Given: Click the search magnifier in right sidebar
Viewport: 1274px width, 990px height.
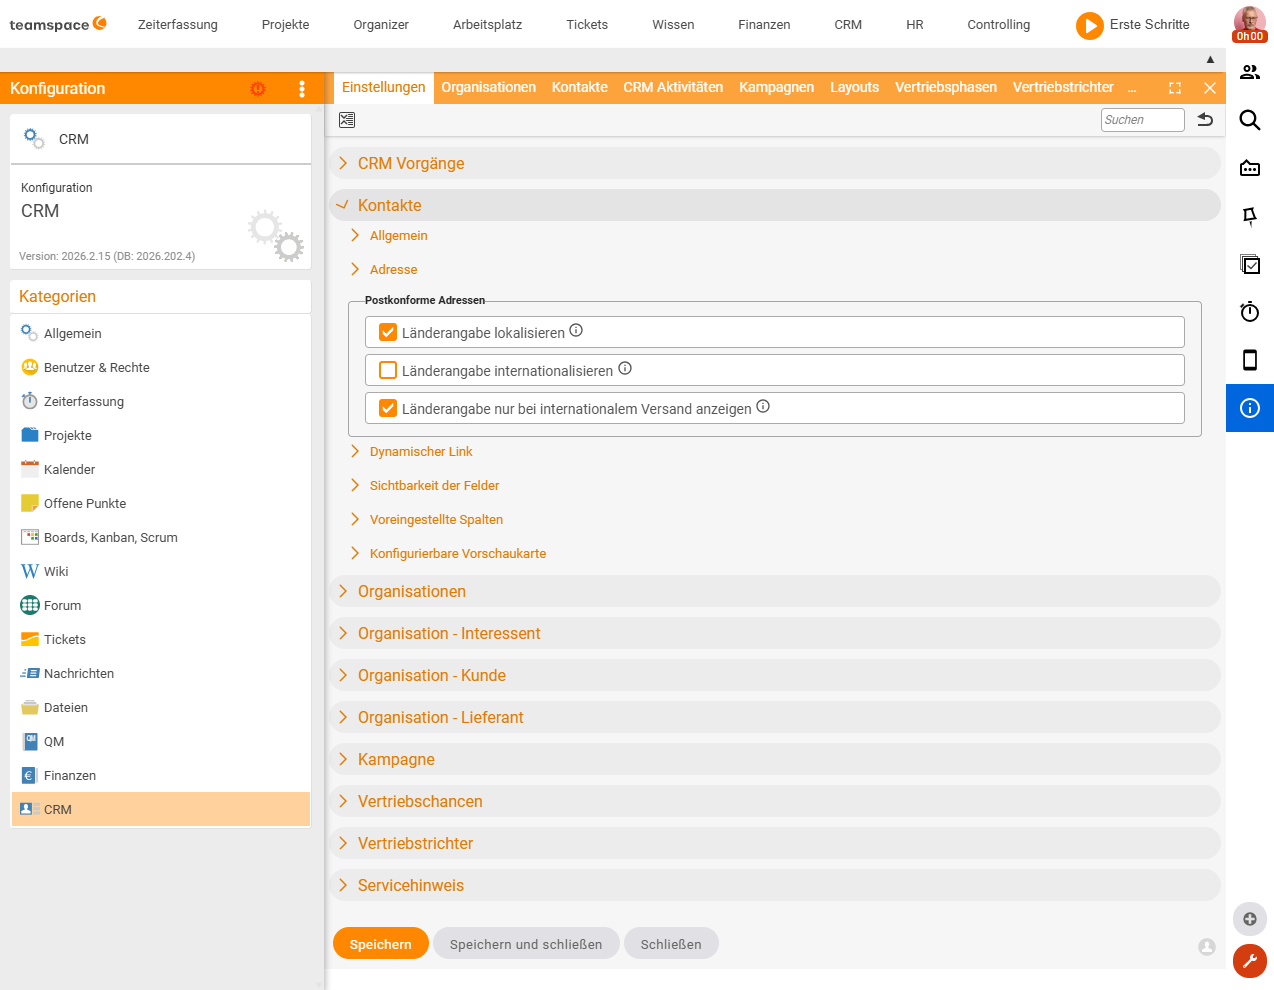Looking at the screenshot, I should [1250, 120].
